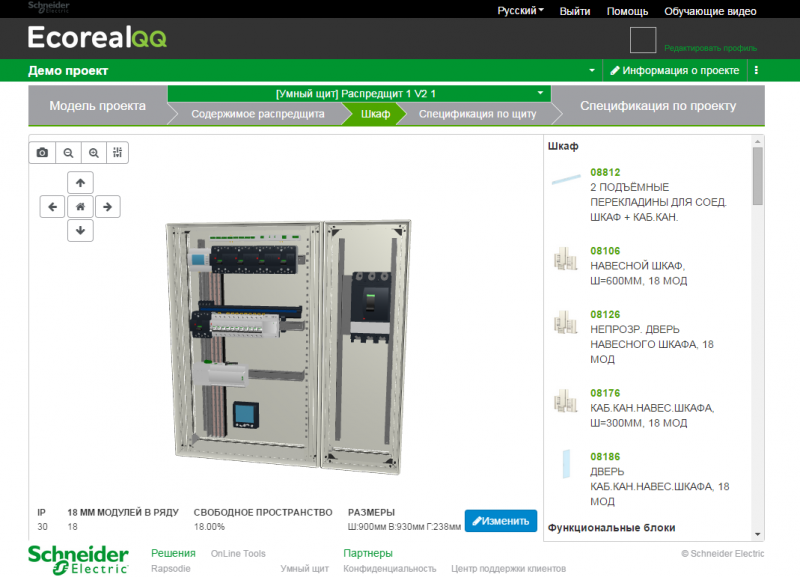Viewport: 800px width, 577px height.
Task: Click the profile avatar box
Action: coord(643,40)
